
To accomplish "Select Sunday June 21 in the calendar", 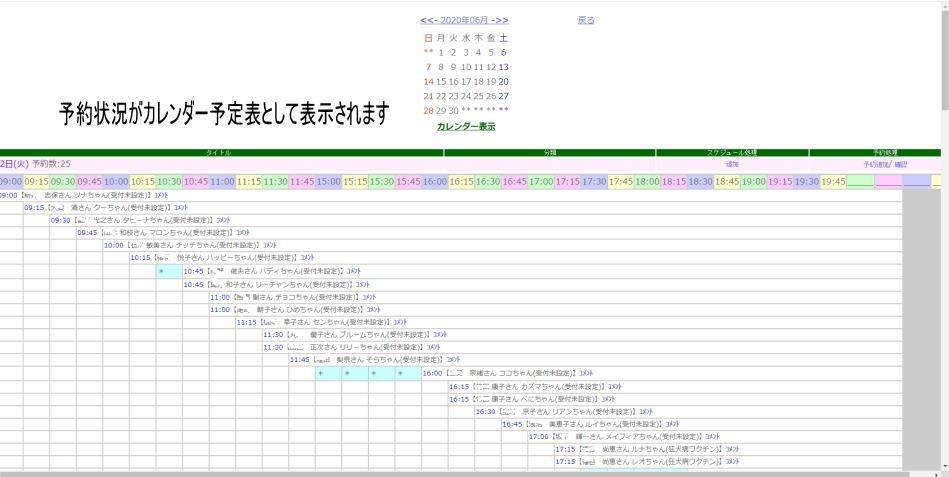I will (x=428, y=96).
